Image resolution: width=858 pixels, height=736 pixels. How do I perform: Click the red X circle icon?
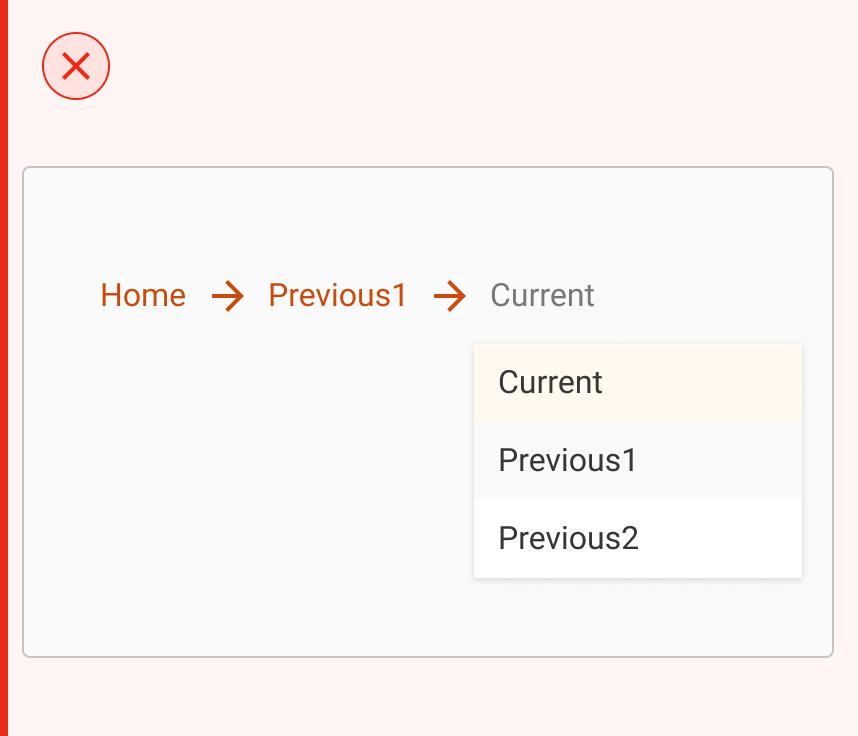pyautogui.click(x=76, y=67)
